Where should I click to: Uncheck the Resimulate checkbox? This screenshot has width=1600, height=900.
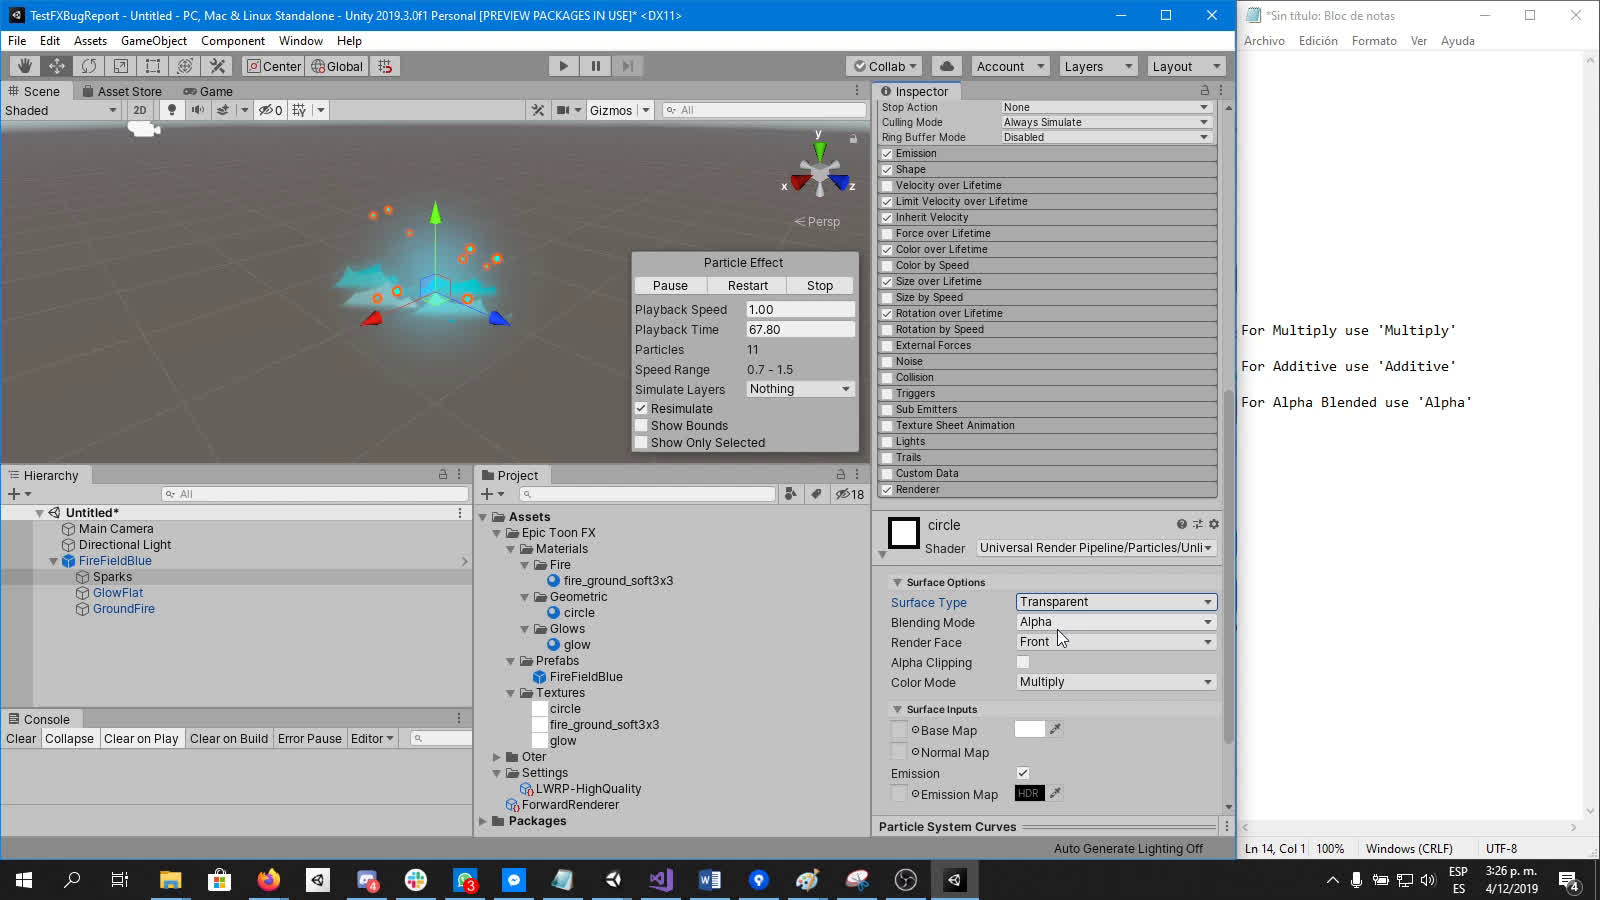pos(642,409)
